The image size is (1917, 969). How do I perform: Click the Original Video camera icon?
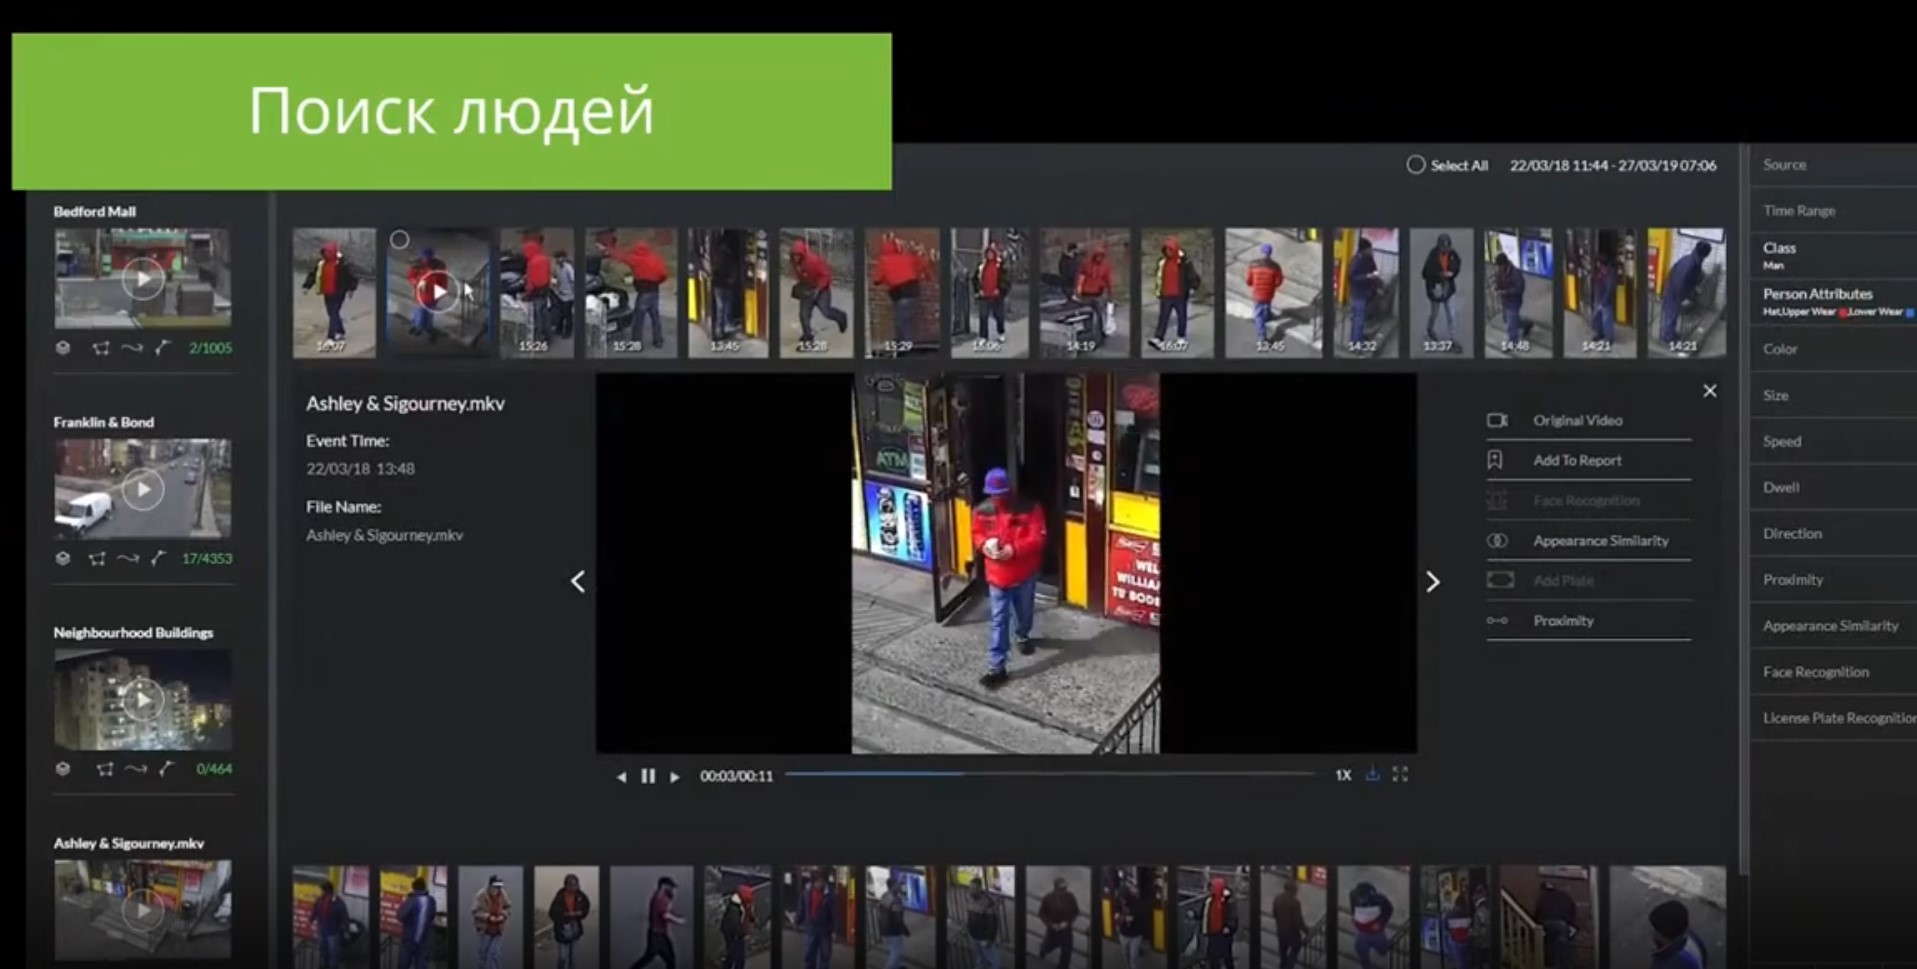(x=1497, y=420)
